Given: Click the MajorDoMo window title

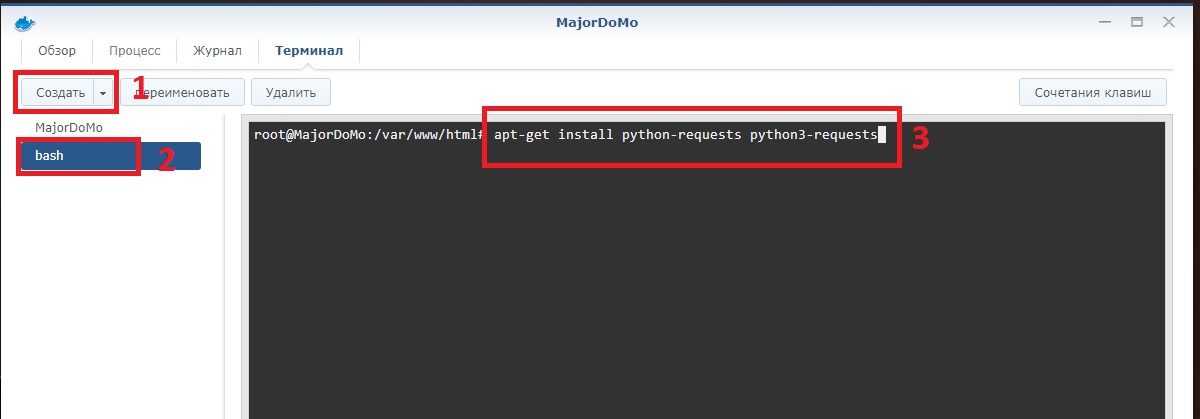Looking at the screenshot, I should click(x=598, y=22).
